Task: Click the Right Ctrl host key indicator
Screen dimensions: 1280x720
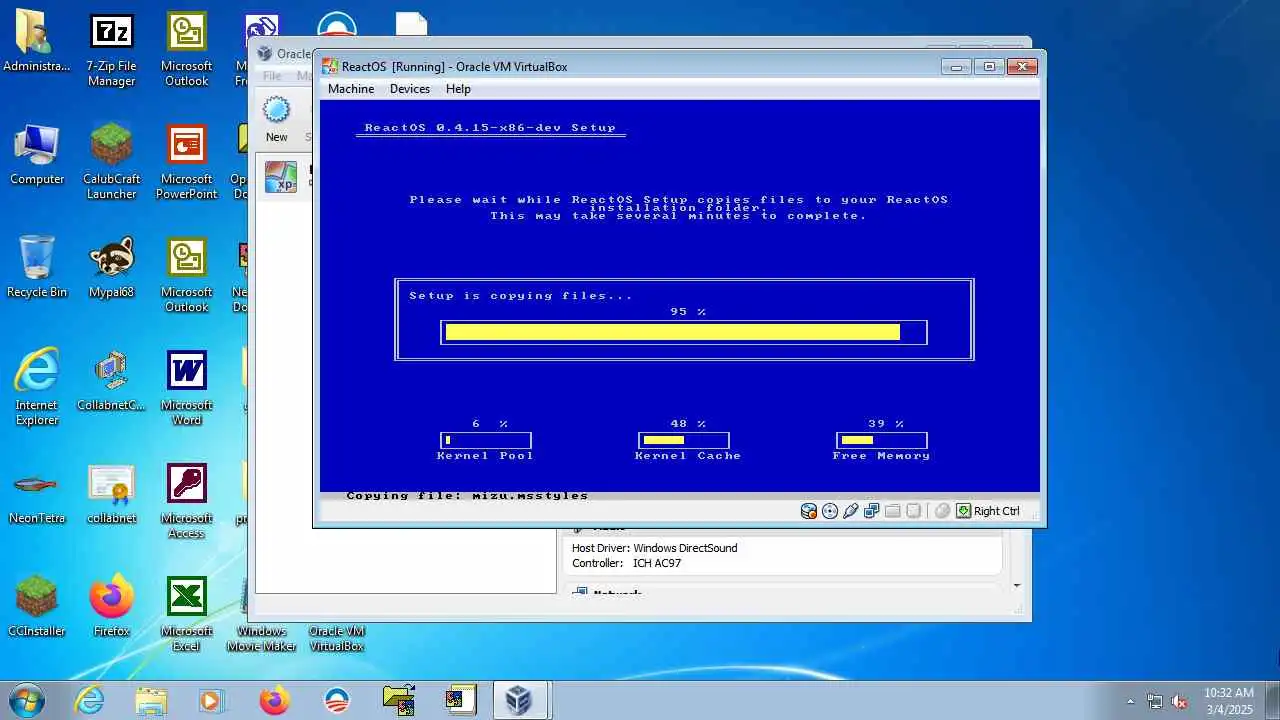Action: pos(988,511)
